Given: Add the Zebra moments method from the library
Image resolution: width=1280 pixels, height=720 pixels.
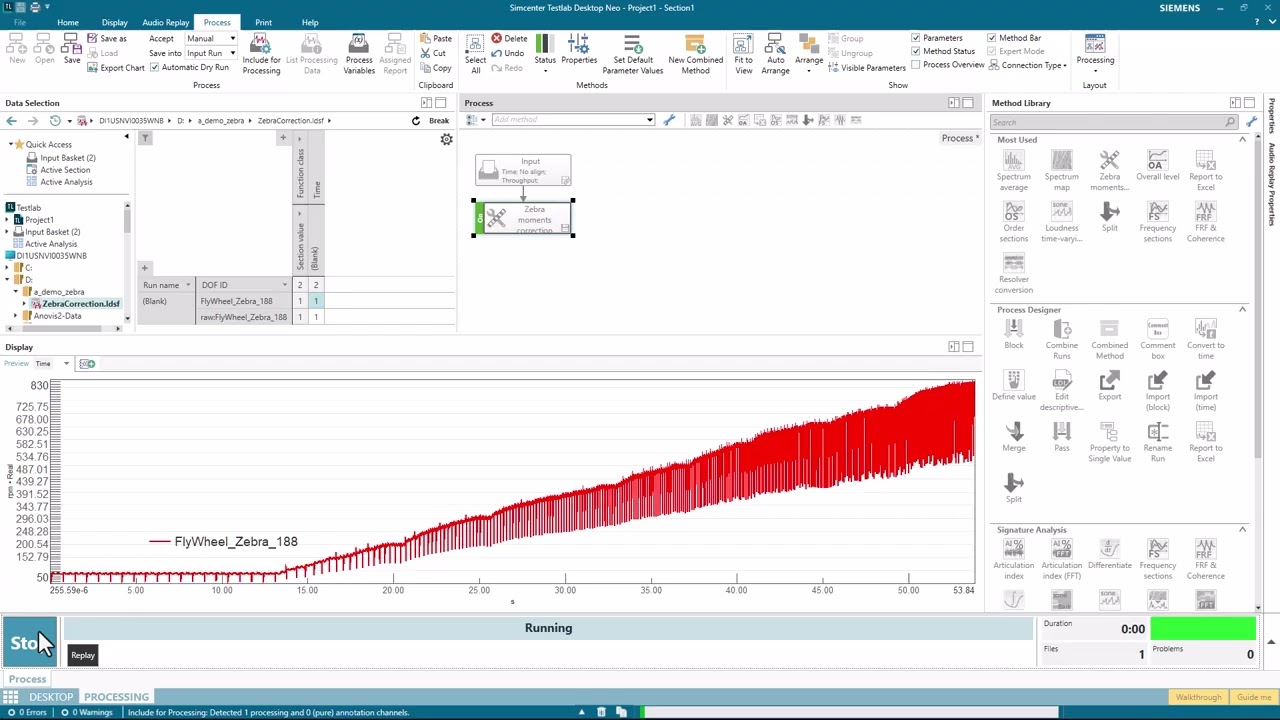Looking at the screenshot, I should [1109, 170].
